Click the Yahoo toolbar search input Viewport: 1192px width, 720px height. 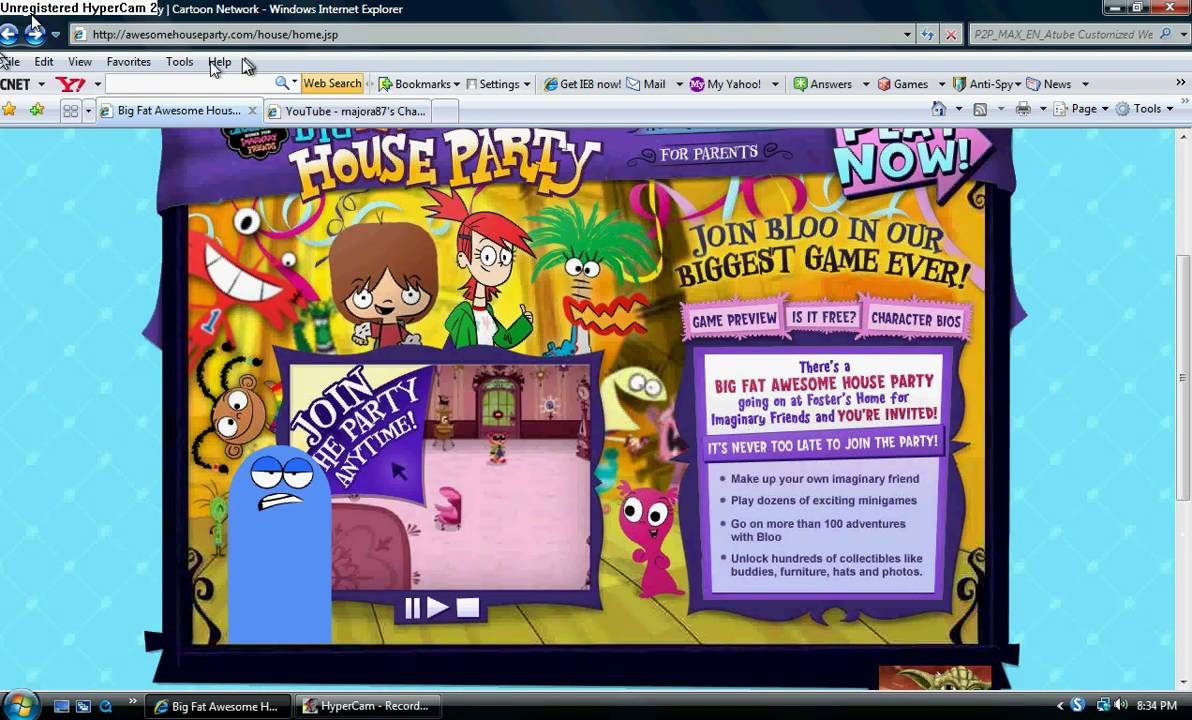click(x=189, y=84)
